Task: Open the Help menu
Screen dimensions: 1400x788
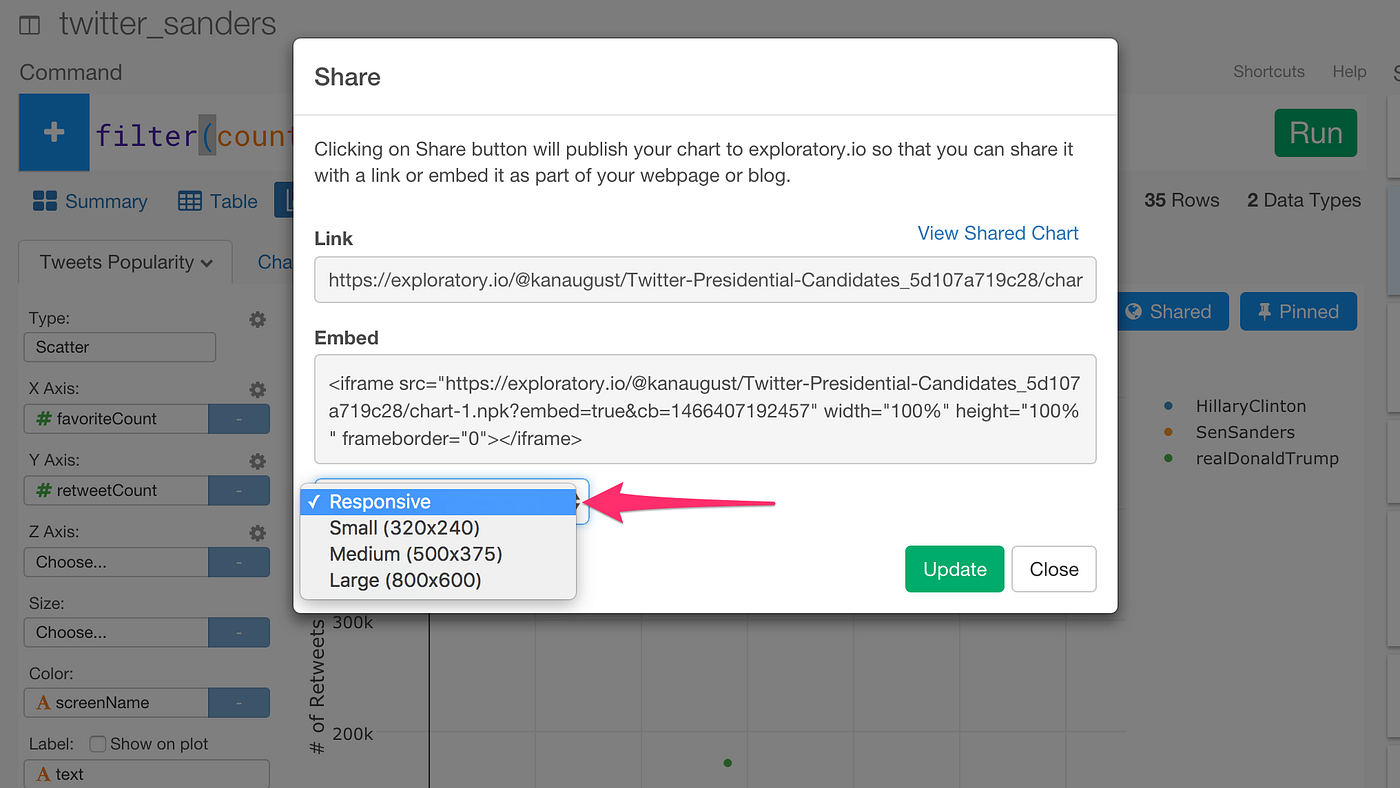Action: (x=1349, y=71)
